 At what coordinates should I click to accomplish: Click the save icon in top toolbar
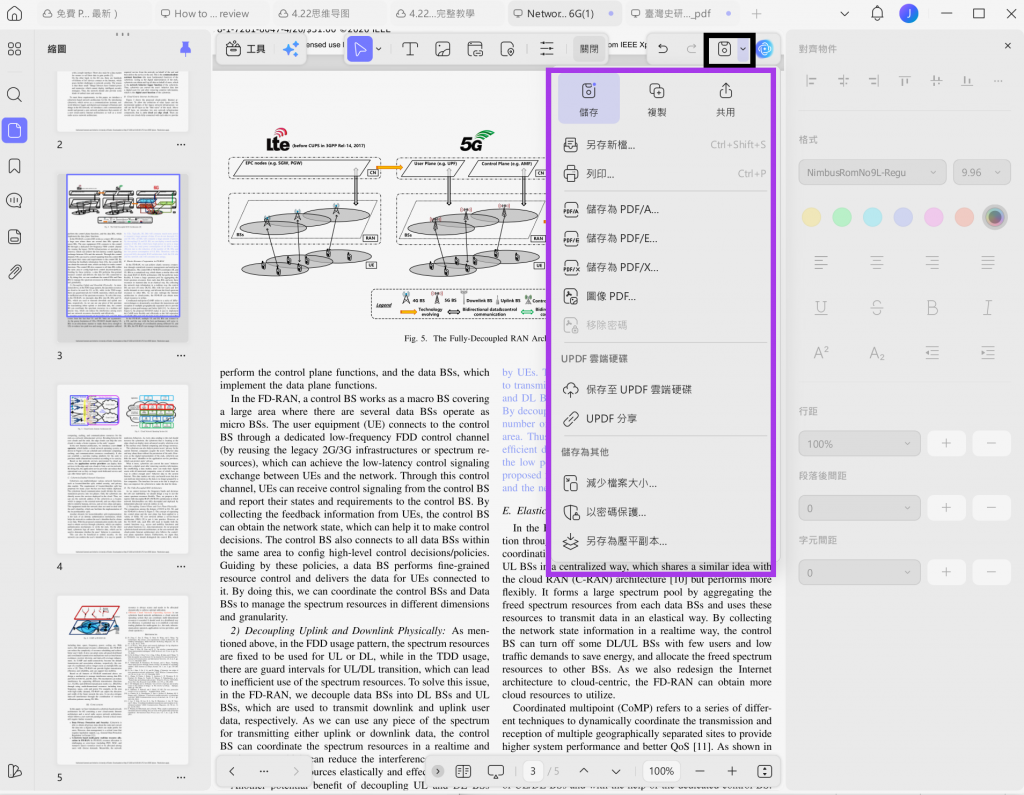click(724, 49)
